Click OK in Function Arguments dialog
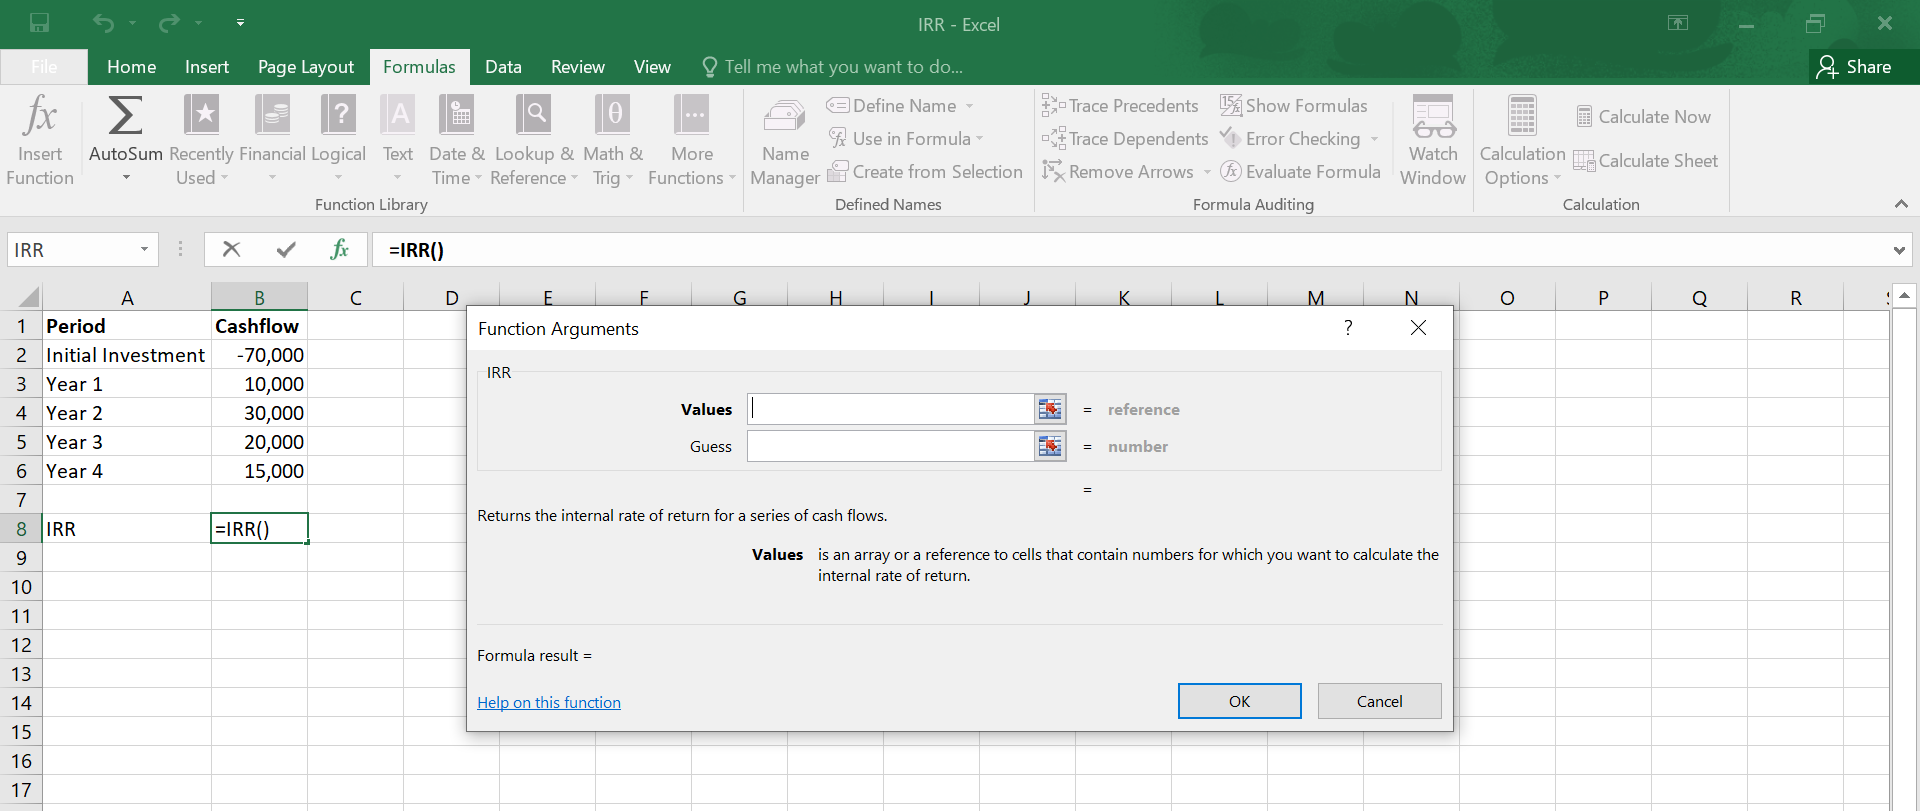The height and width of the screenshot is (811, 1920). pyautogui.click(x=1239, y=701)
